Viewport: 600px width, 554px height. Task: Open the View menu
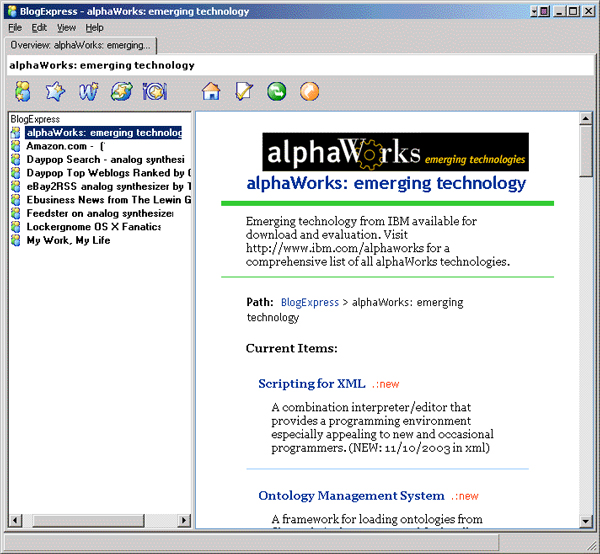click(x=66, y=28)
